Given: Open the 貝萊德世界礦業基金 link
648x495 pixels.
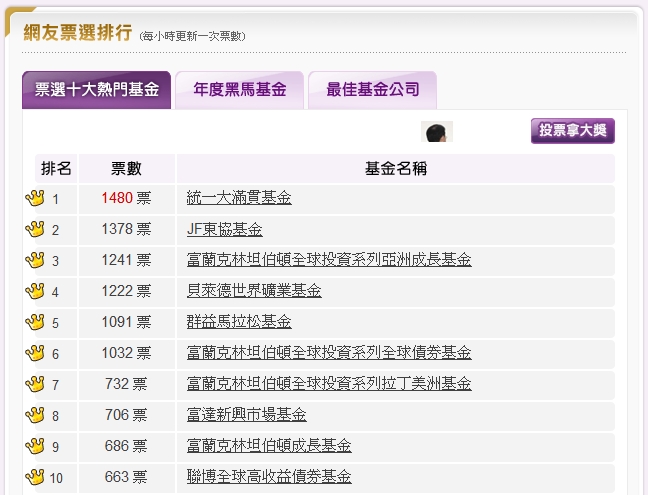Looking at the screenshot, I should pos(254,290).
